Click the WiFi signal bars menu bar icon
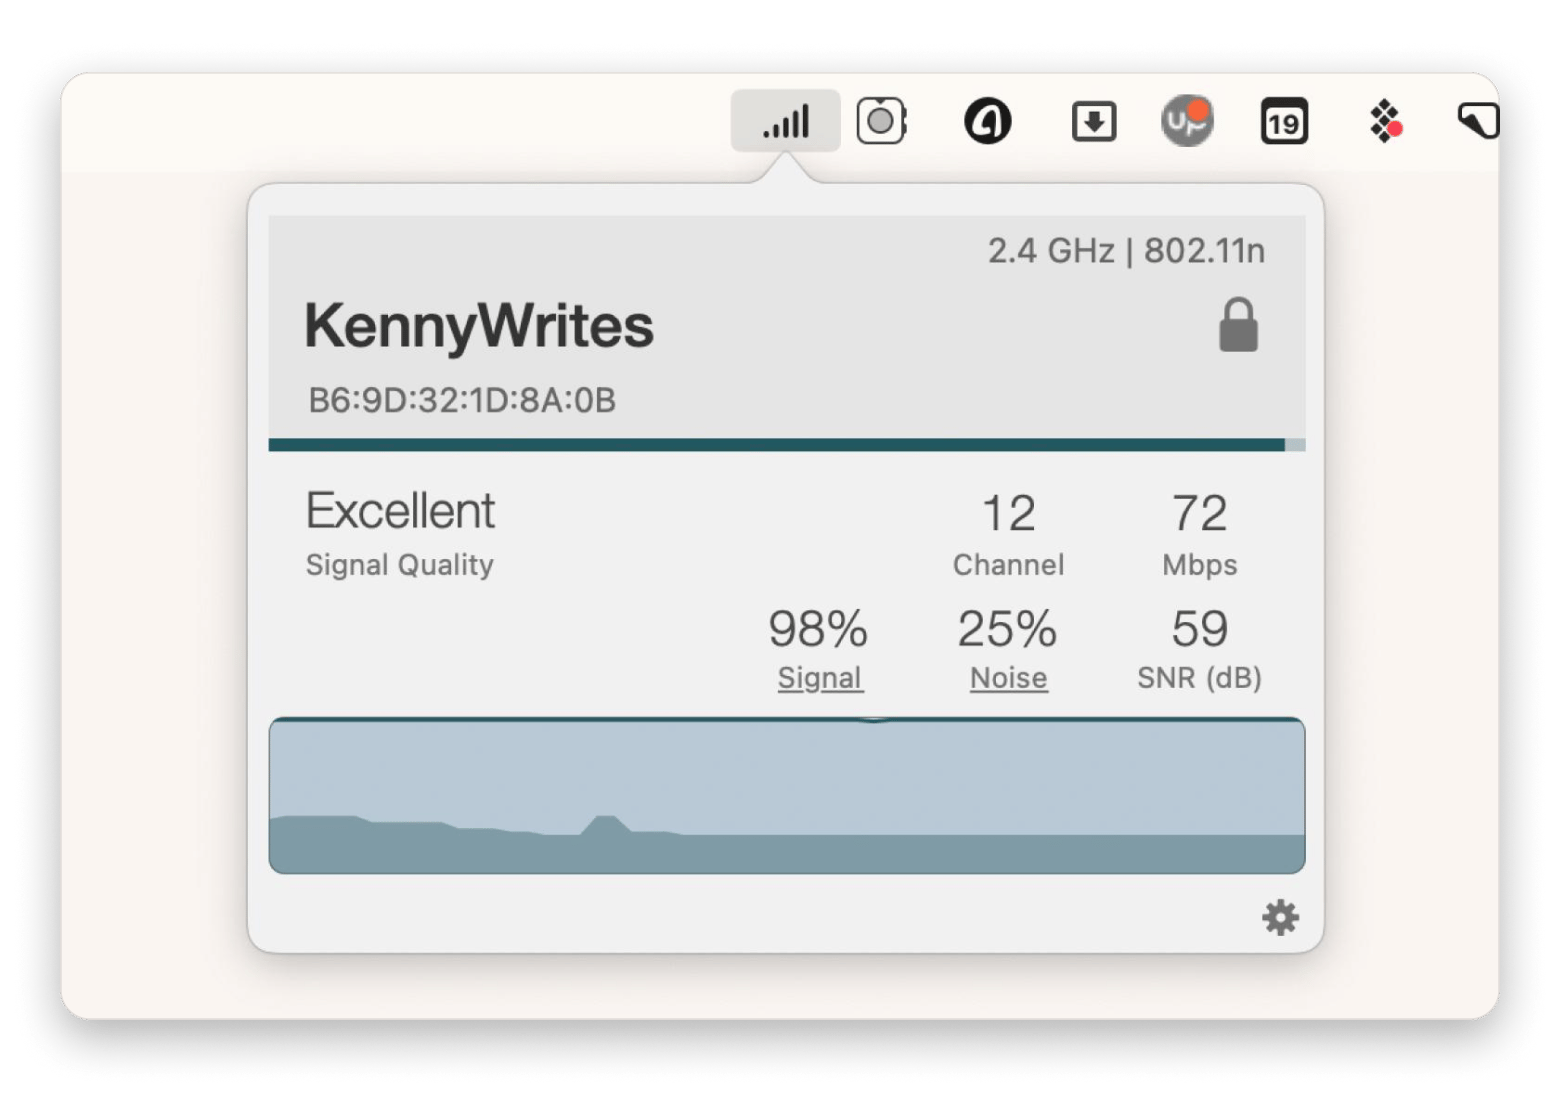This screenshot has height=1102, width=1560. [785, 122]
